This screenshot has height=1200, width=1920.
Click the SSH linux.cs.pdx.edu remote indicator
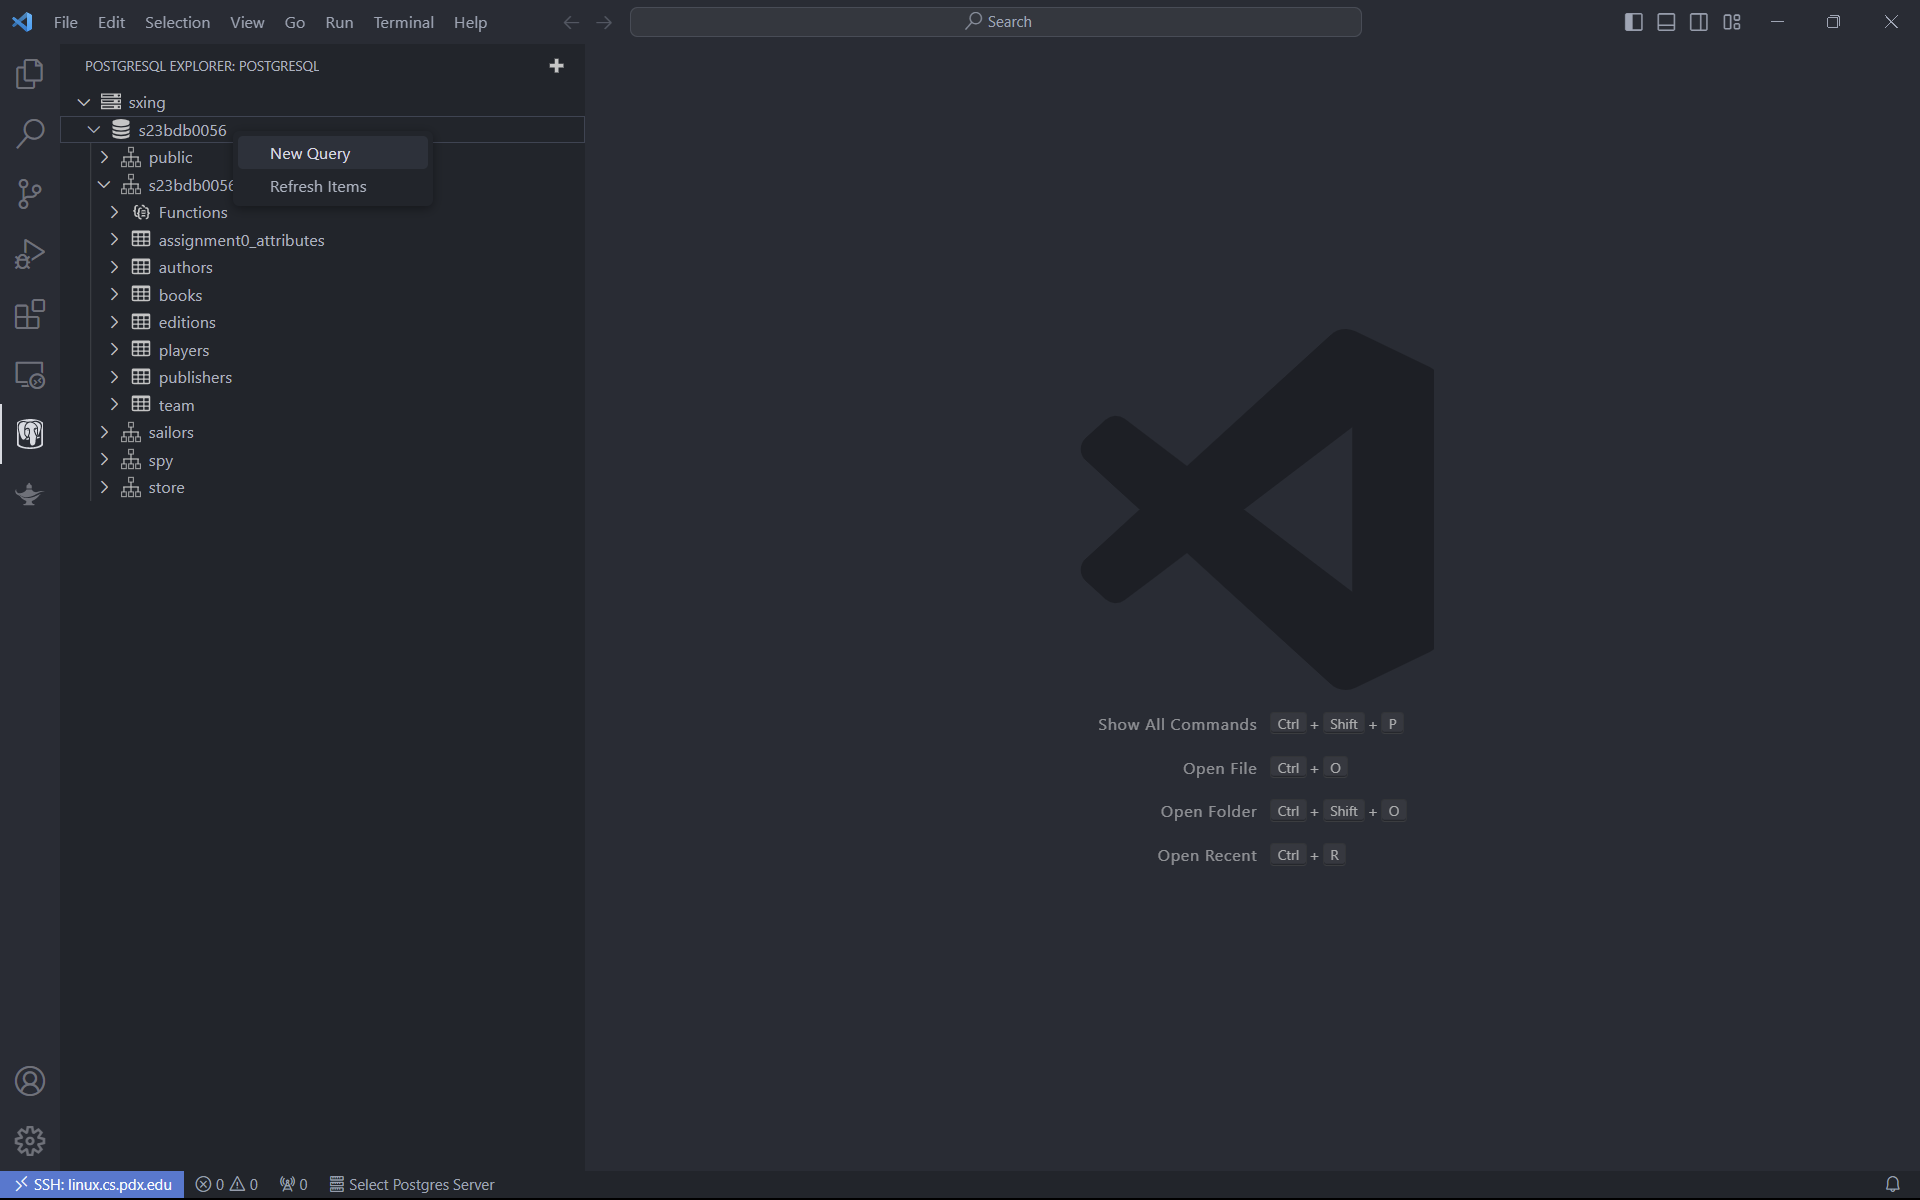pos(92,1184)
